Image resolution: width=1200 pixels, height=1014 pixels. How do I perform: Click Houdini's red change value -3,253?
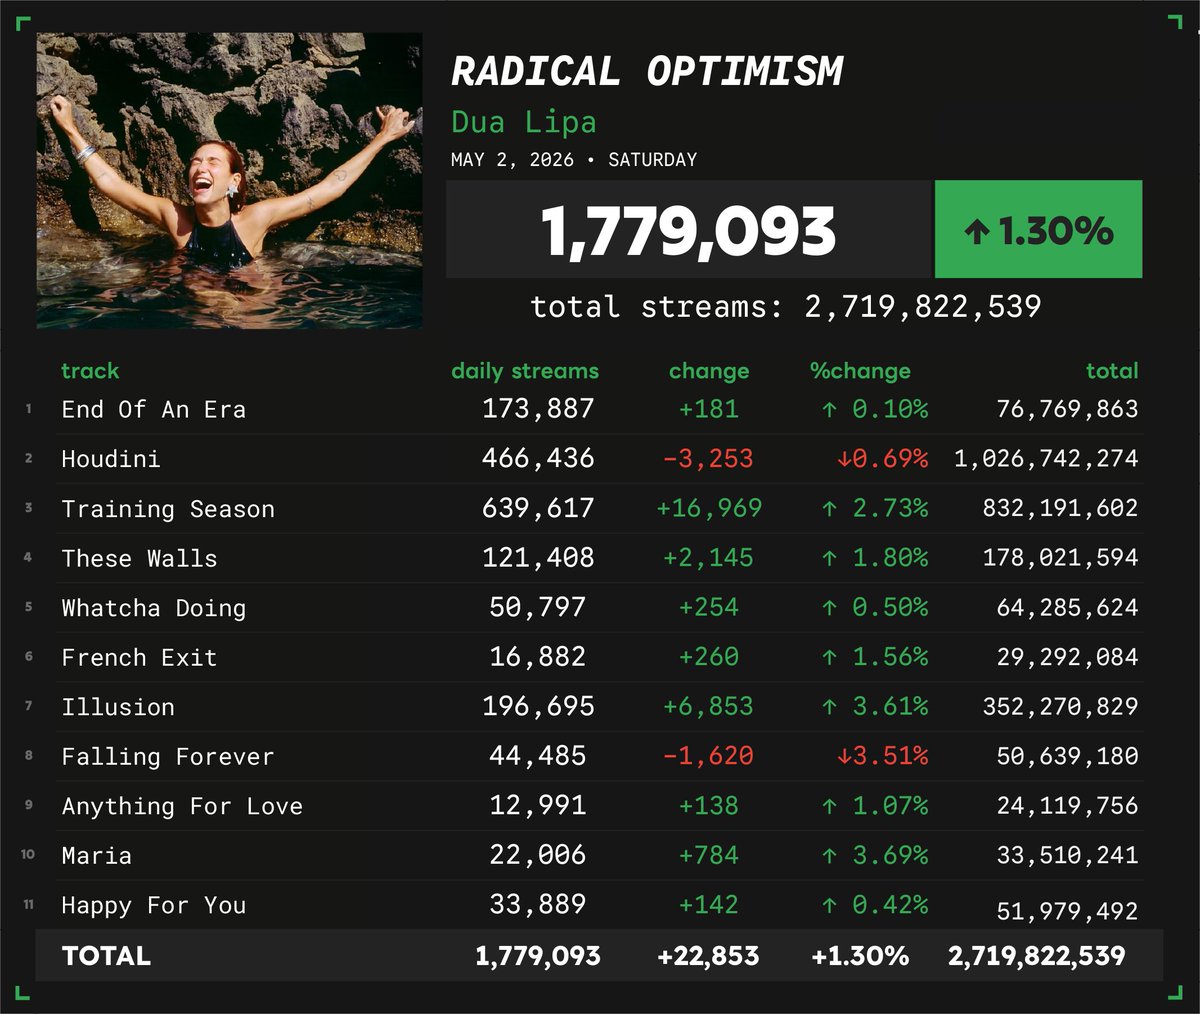tap(709, 459)
